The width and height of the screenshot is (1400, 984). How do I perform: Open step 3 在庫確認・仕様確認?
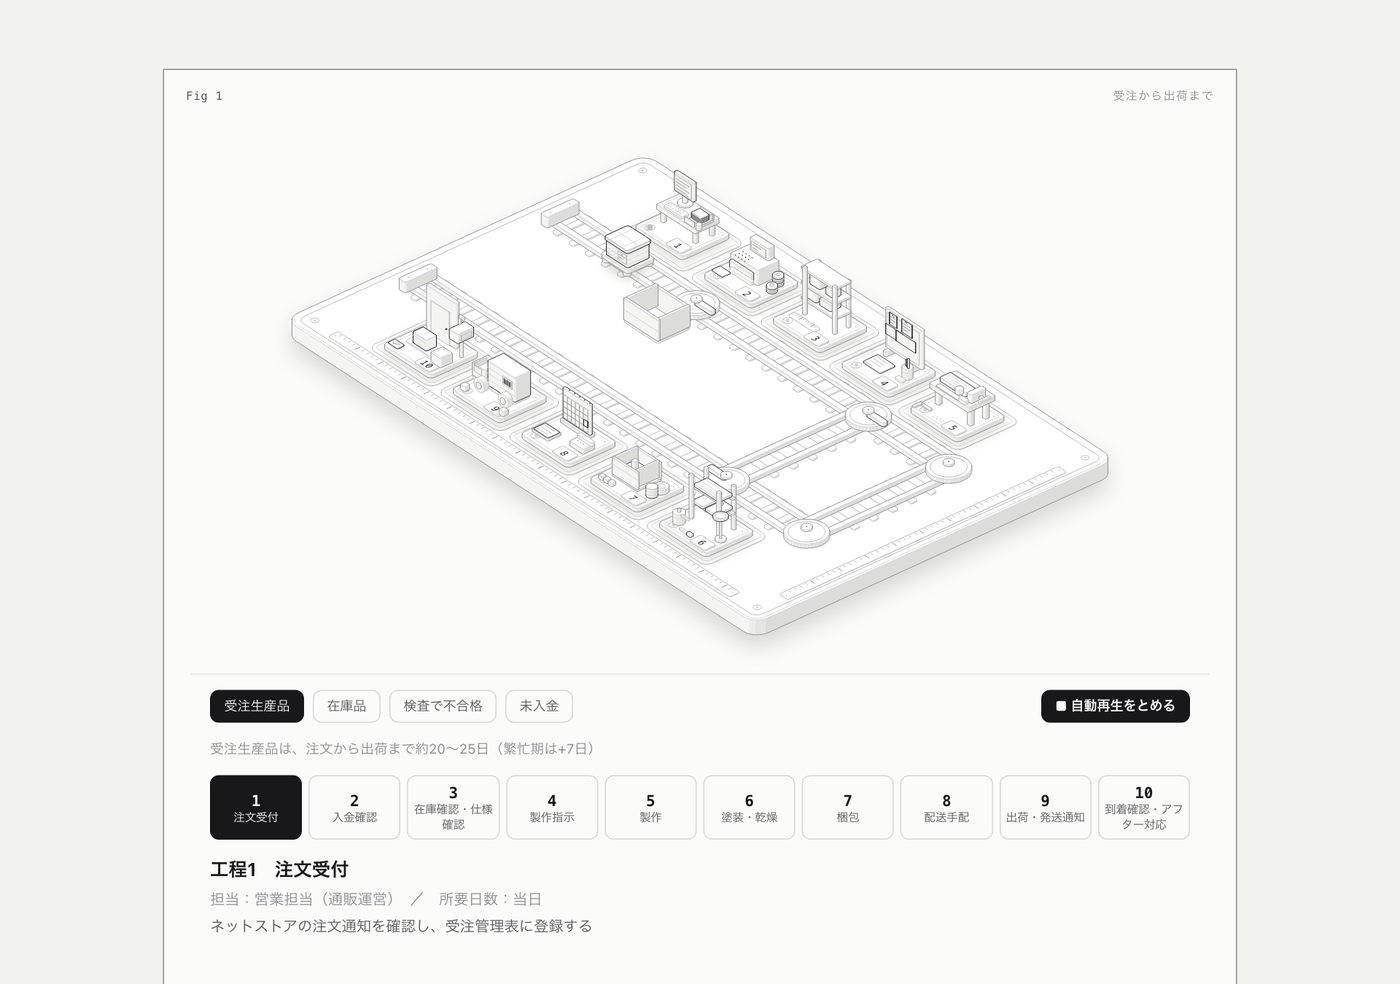(x=453, y=807)
